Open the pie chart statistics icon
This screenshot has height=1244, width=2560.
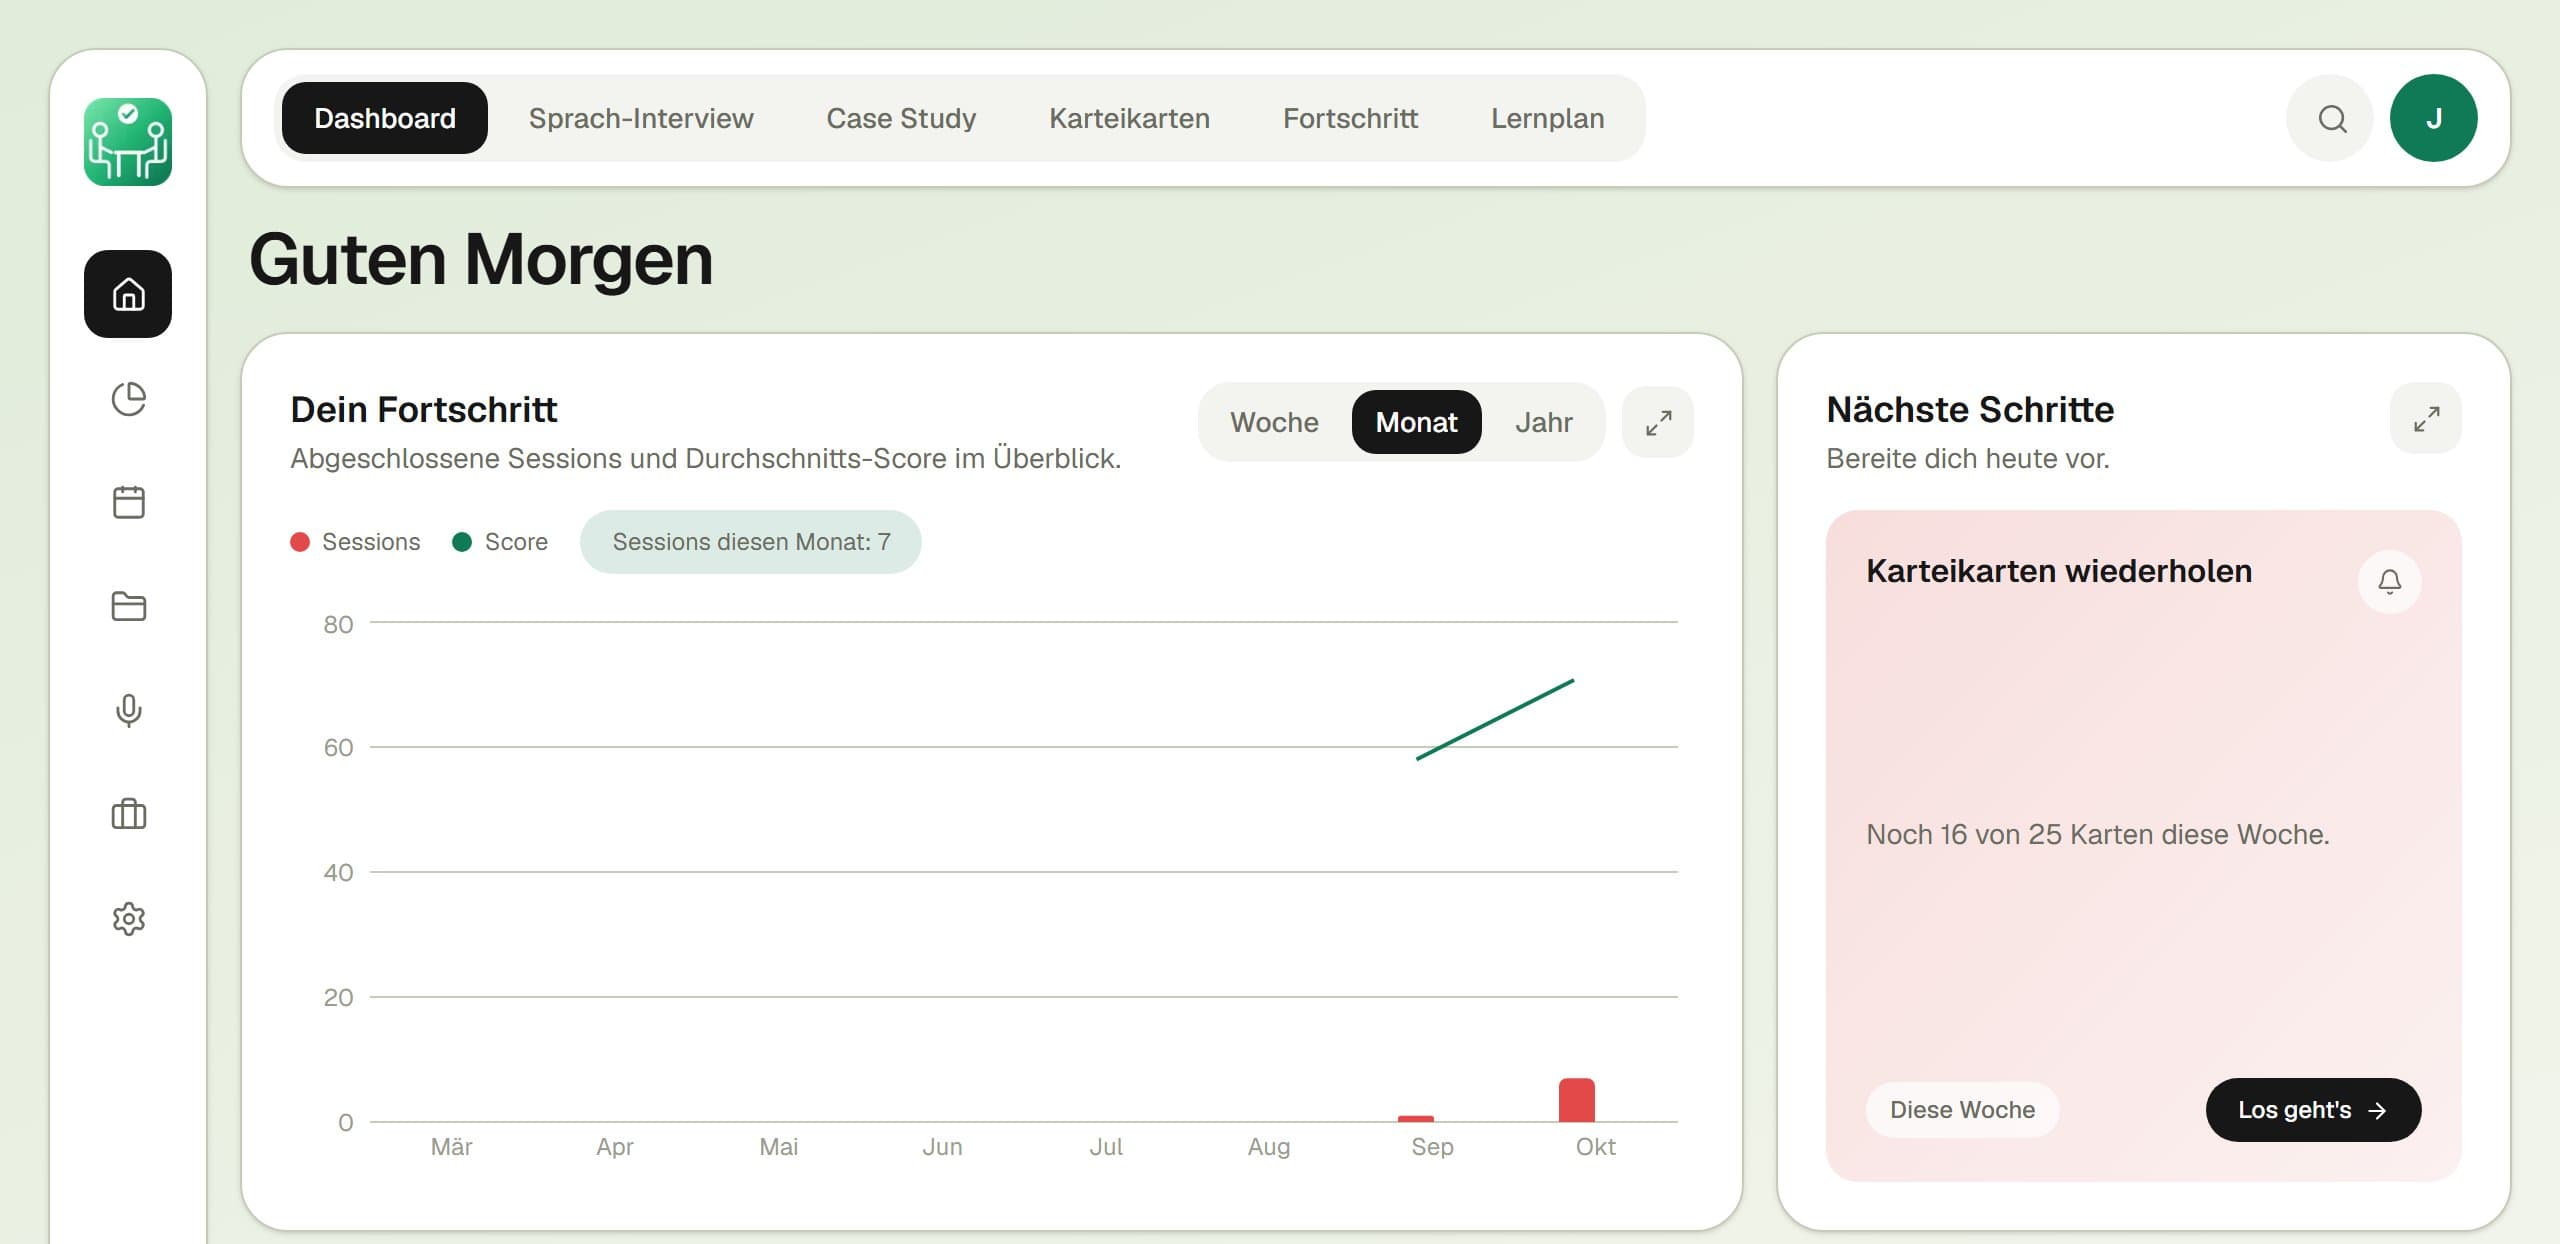[x=128, y=399]
